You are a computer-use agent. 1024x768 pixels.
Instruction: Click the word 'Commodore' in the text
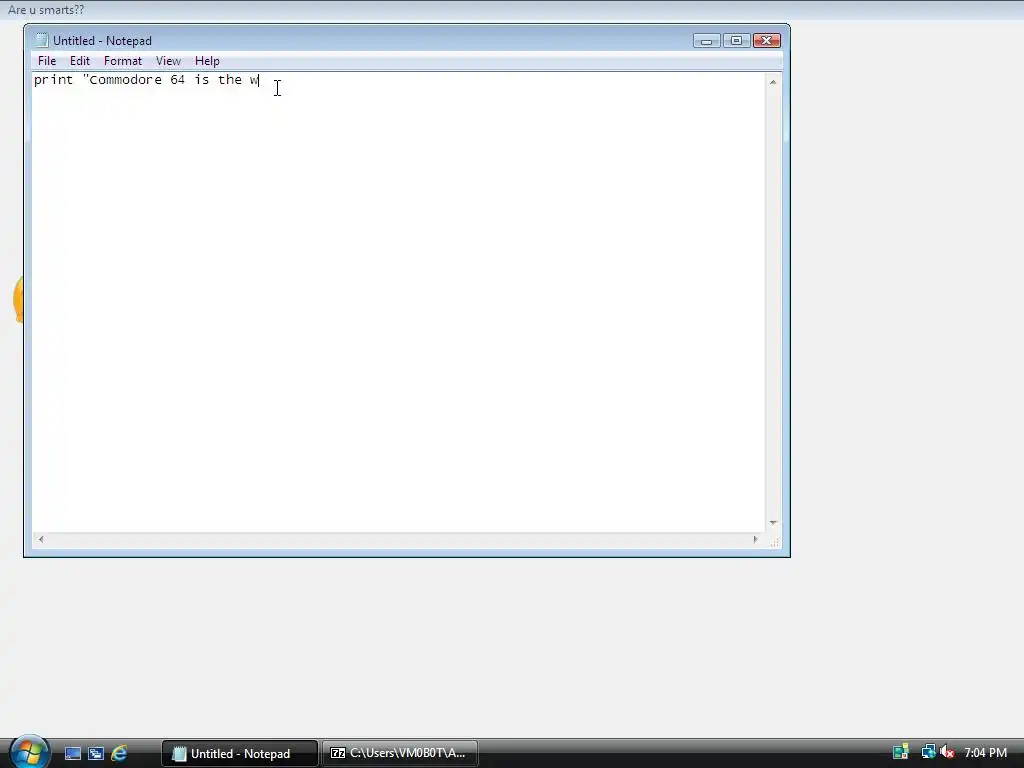coord(125,80)
